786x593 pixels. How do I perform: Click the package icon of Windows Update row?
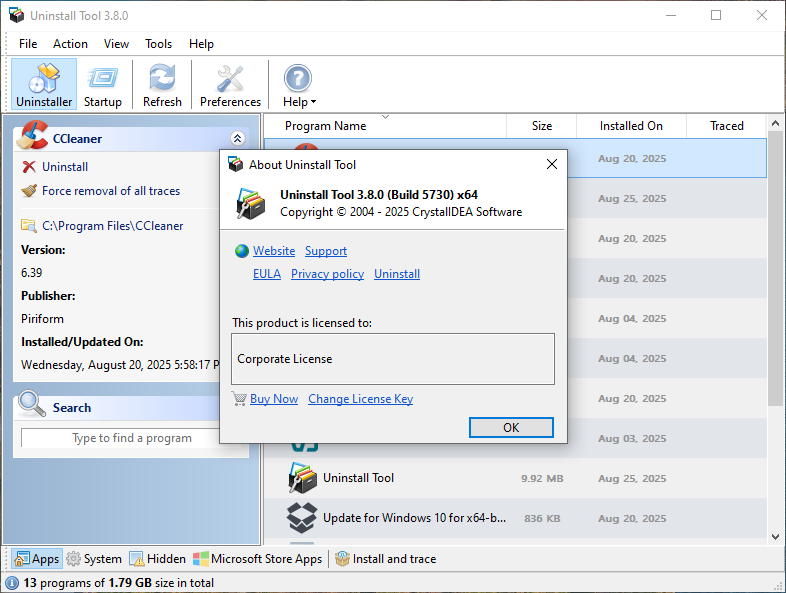[x=302, y=518]
